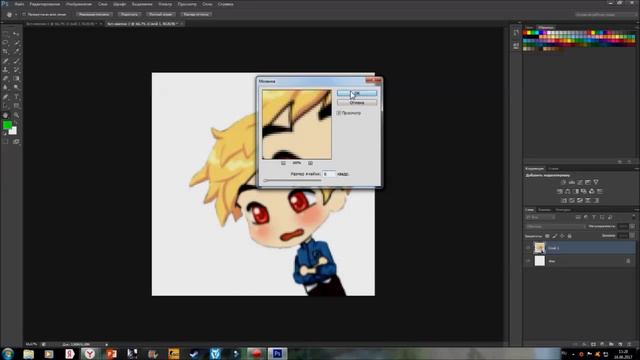The height and width of the screenshot is (360, 640).
Task: Select the Lasso tool
Action: (5, 43)
